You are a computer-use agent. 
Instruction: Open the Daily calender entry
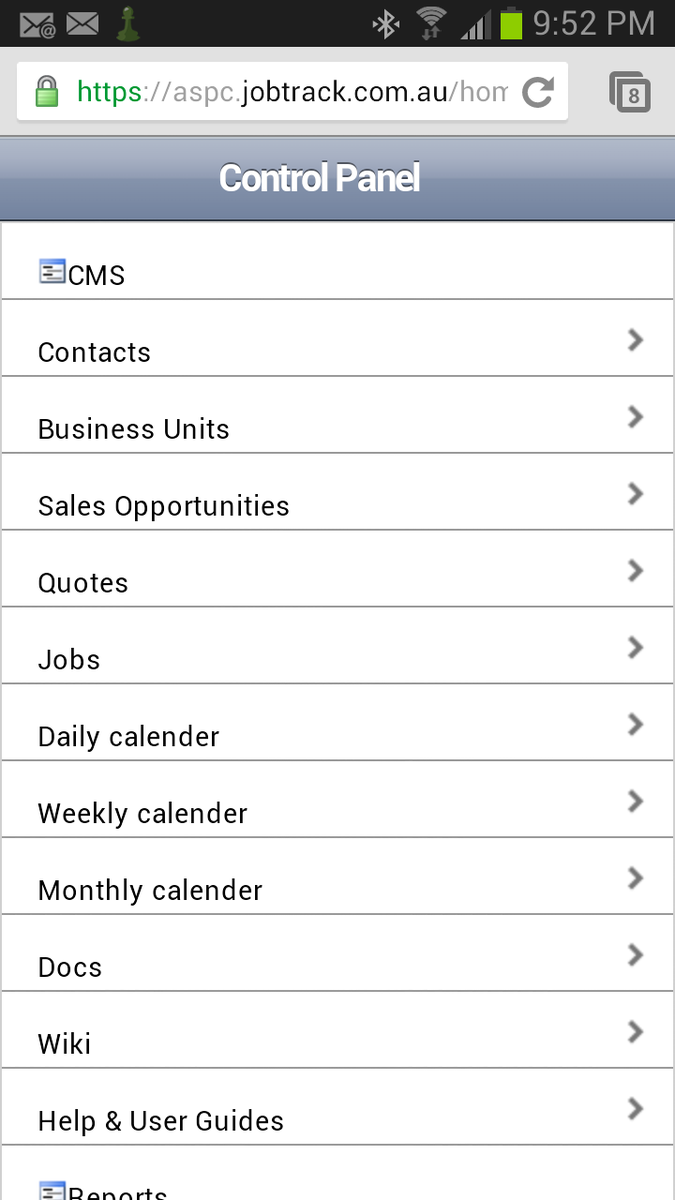coord(128,737)
